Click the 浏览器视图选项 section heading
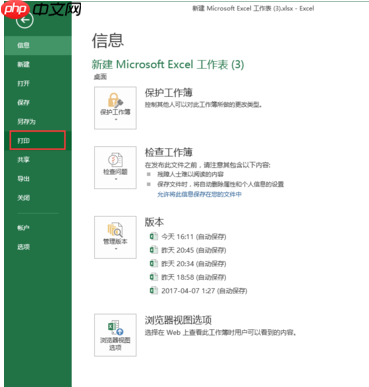This screenshot has width=369, height=387. (178, 320)
